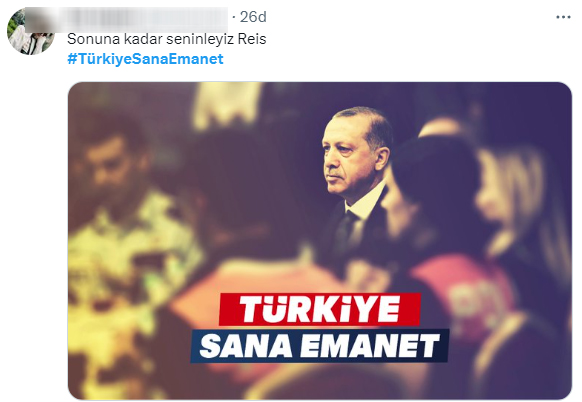582x402 pixels.
Task: Select the tweet text "Sonuna kadar seninleyiz Reis"
Action: tap(167, 39)
